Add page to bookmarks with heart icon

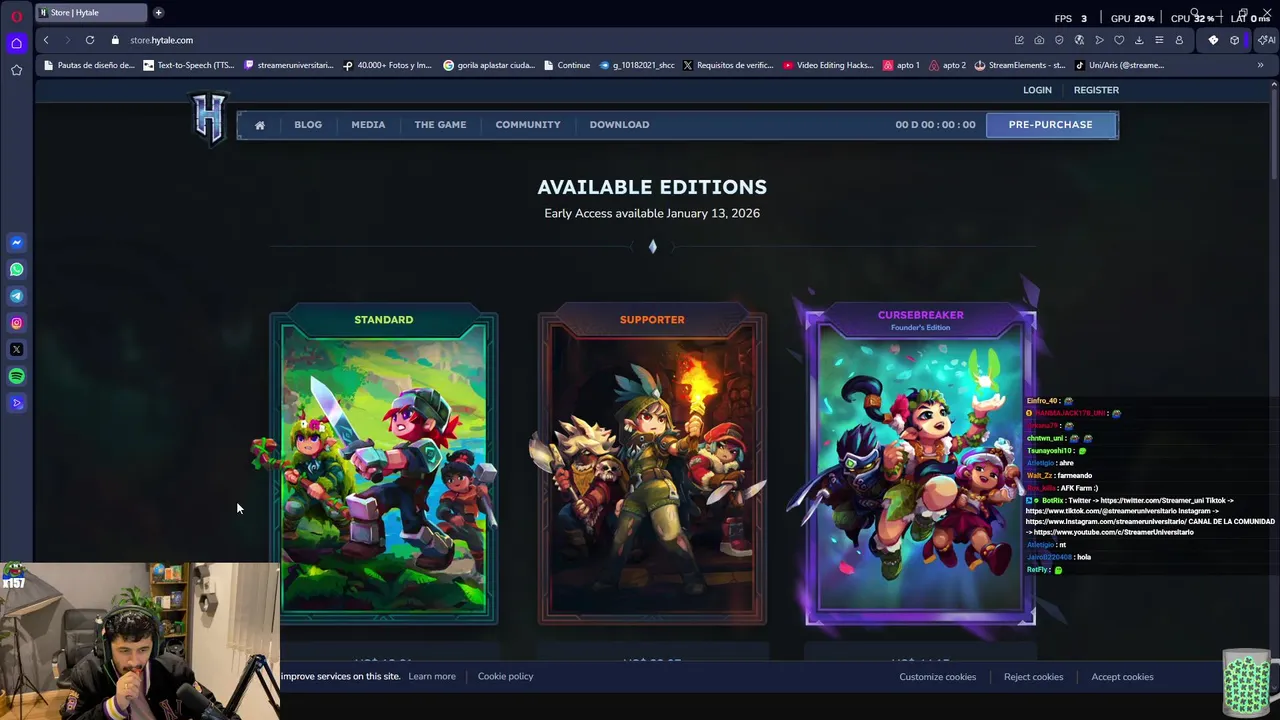[x=1119, y=40]
